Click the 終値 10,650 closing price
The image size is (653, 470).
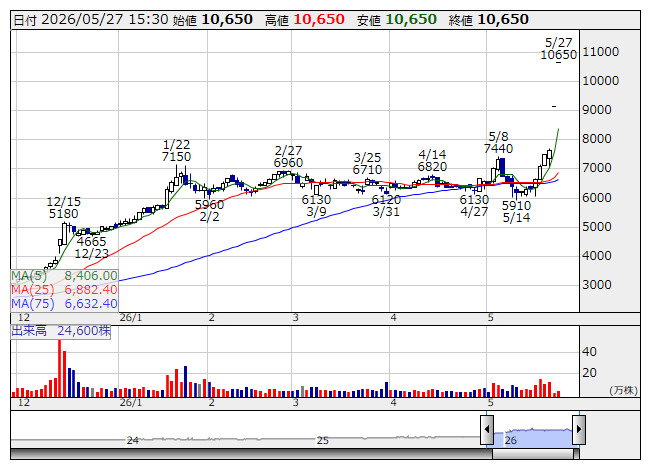click(x=489, y=20)
